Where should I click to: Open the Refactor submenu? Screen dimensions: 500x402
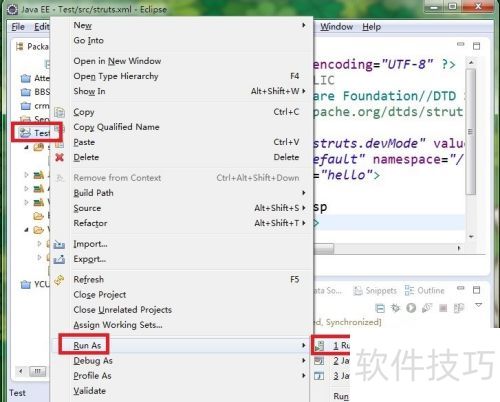(182, 223)
